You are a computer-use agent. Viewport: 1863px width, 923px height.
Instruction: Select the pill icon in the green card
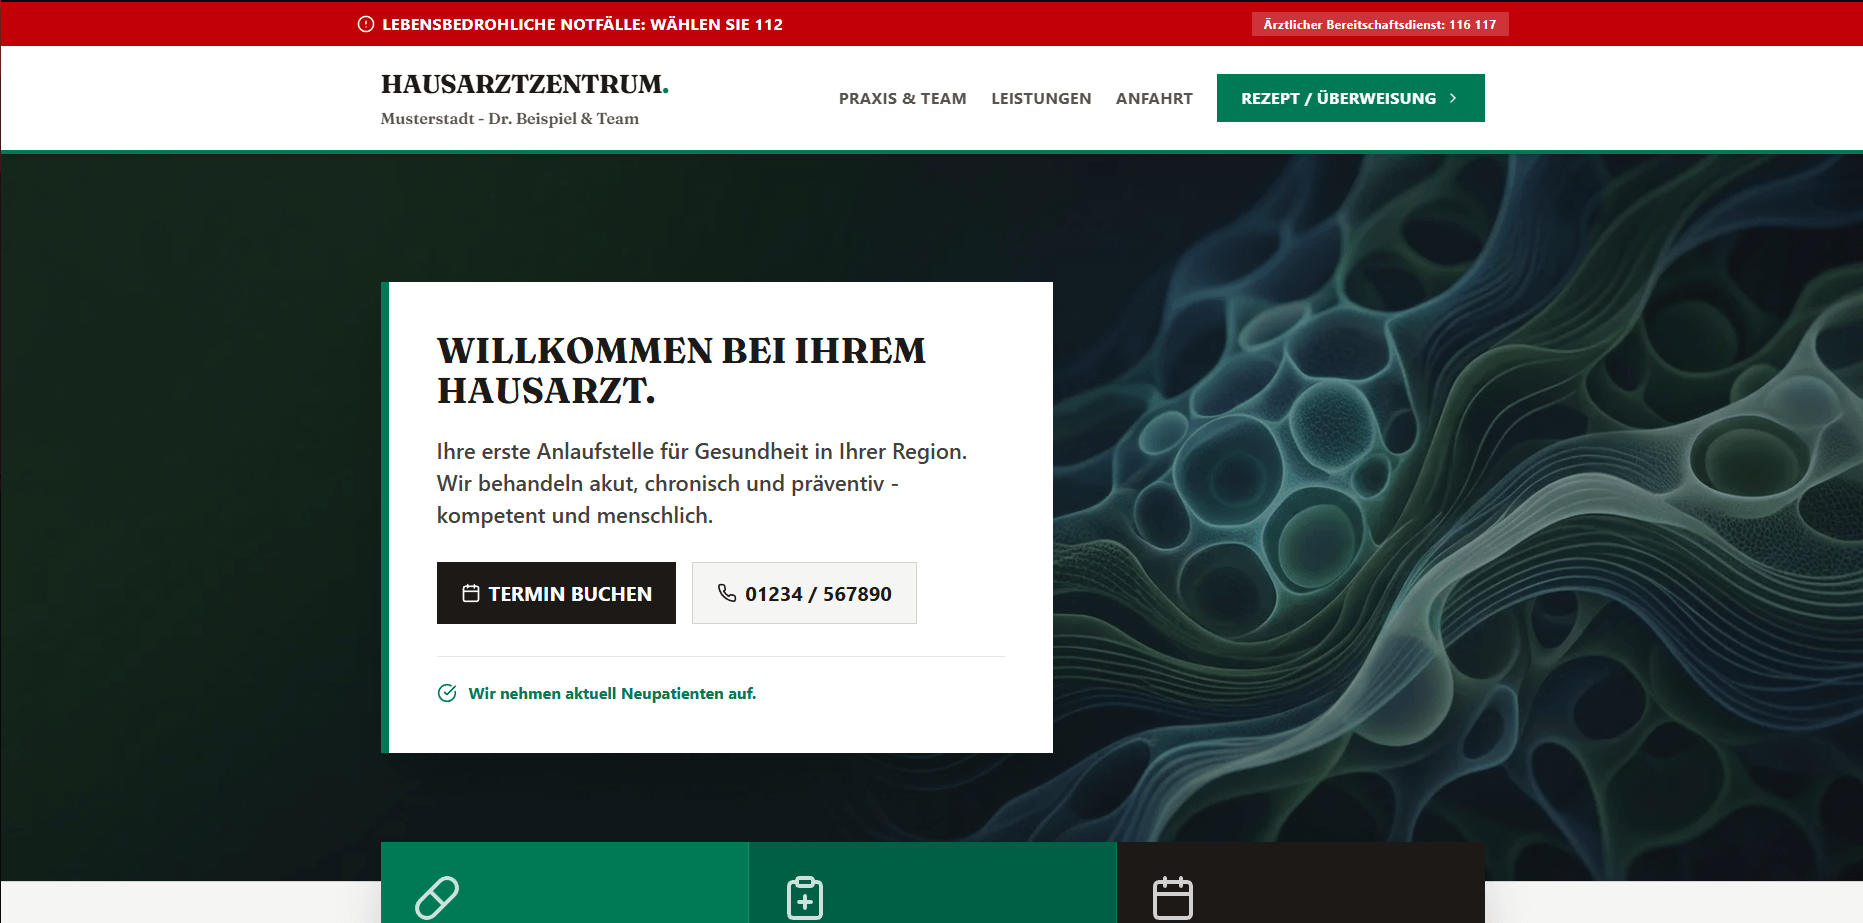[439, 897]
